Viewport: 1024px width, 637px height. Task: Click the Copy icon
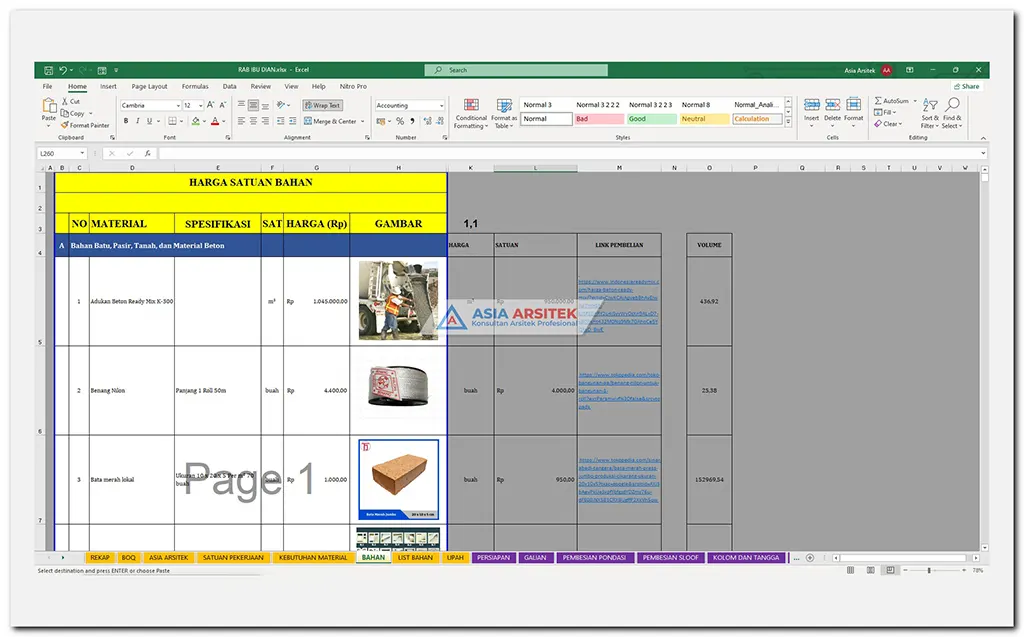pyautogui.click(x=65, y=113)
